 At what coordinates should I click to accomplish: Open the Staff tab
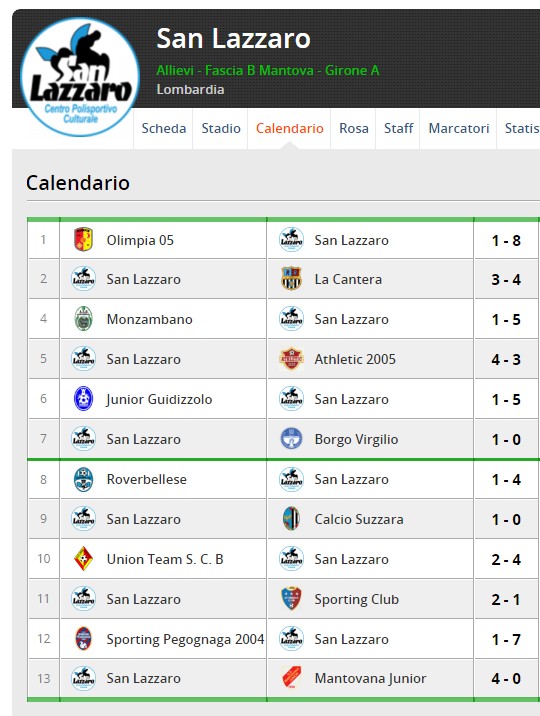(x=398, y=128)
